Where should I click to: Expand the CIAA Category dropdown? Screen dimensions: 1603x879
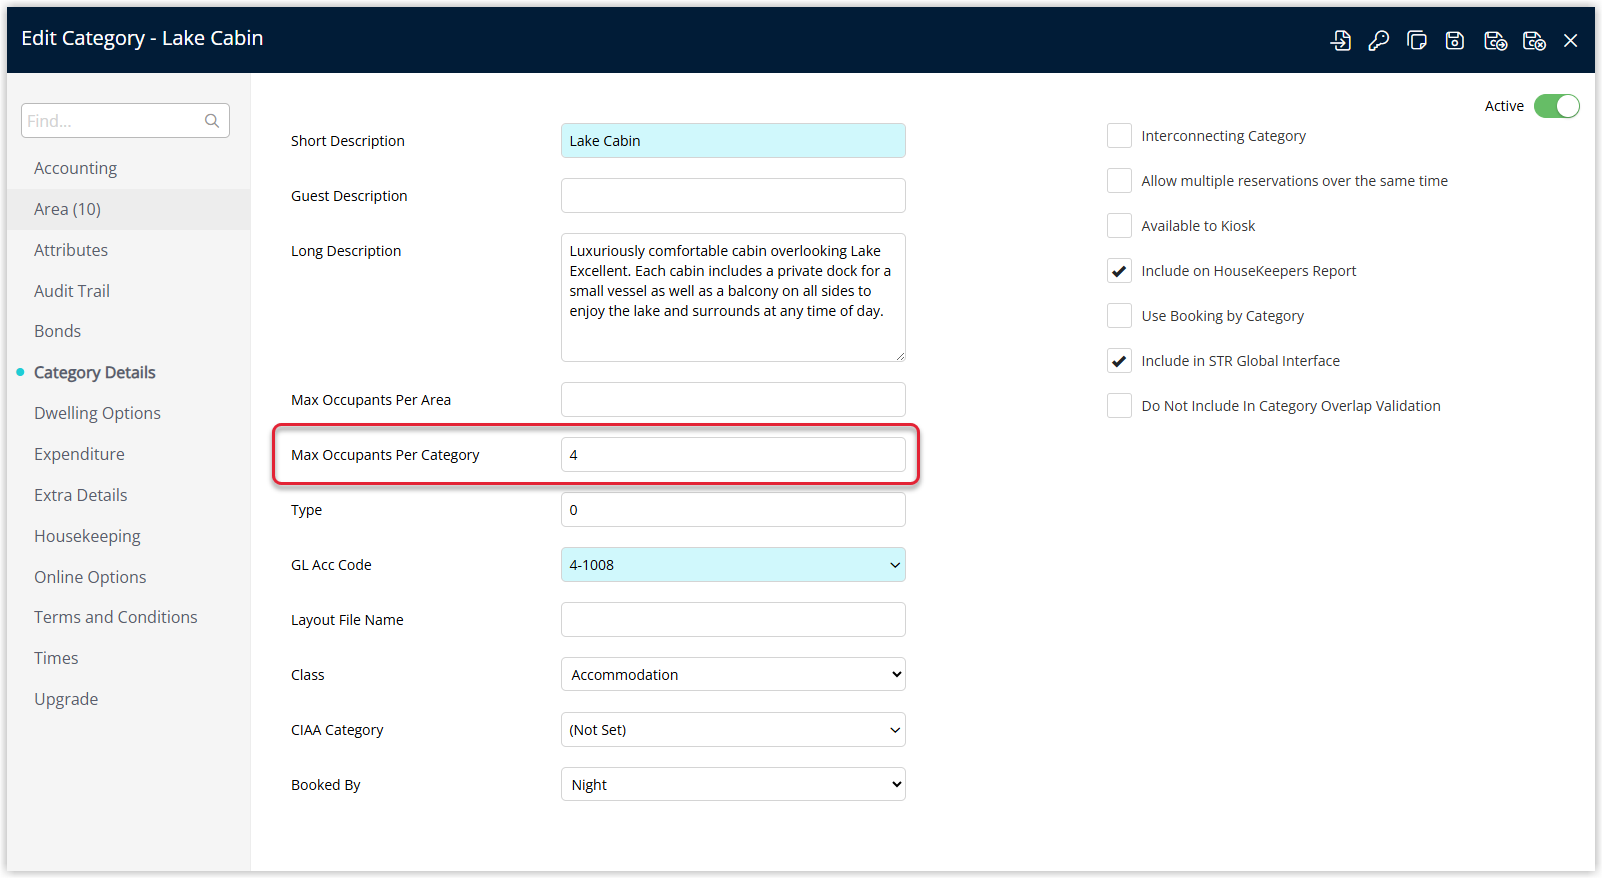(x=733, y=730)
